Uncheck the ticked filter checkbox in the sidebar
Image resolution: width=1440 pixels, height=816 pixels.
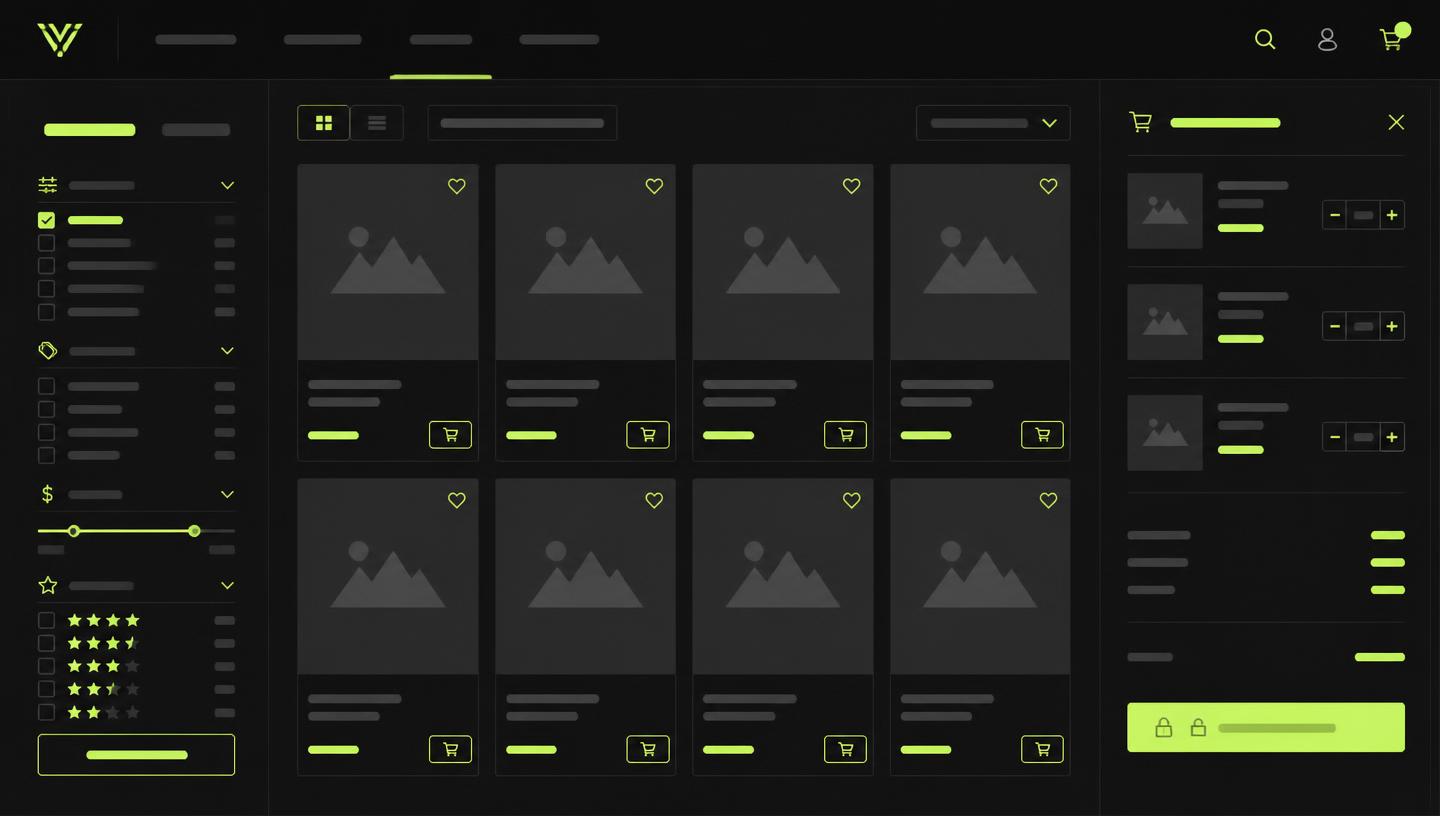(46, 220)
